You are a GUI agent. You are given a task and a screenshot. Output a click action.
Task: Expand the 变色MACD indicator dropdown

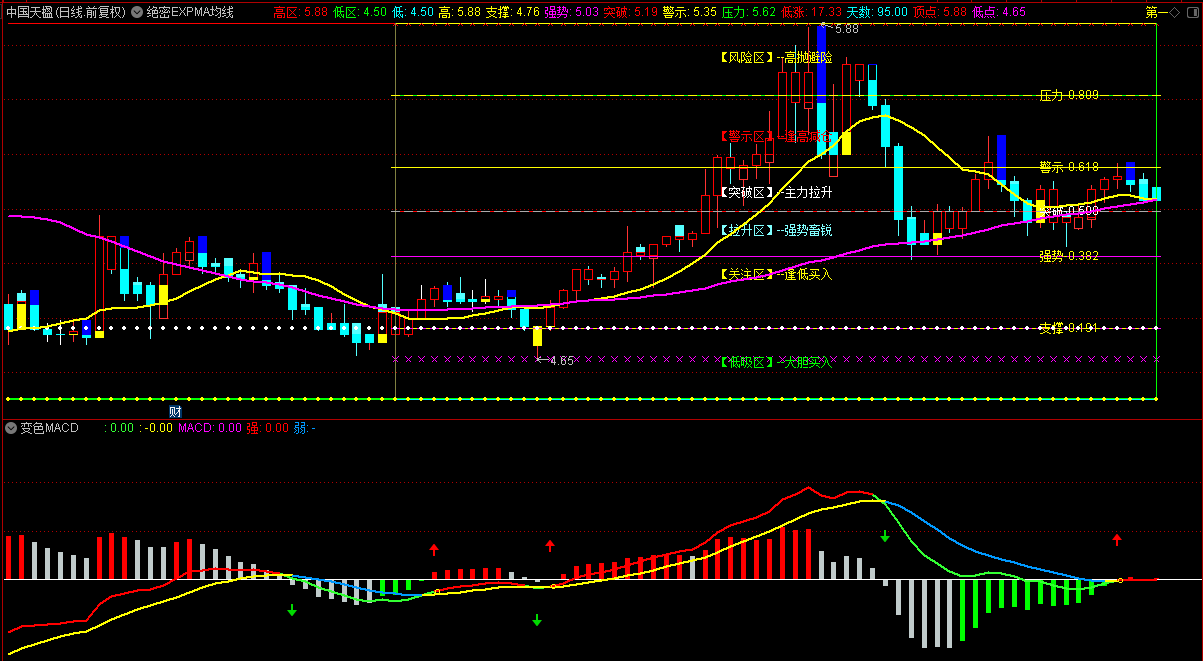[x=11, y=428]
